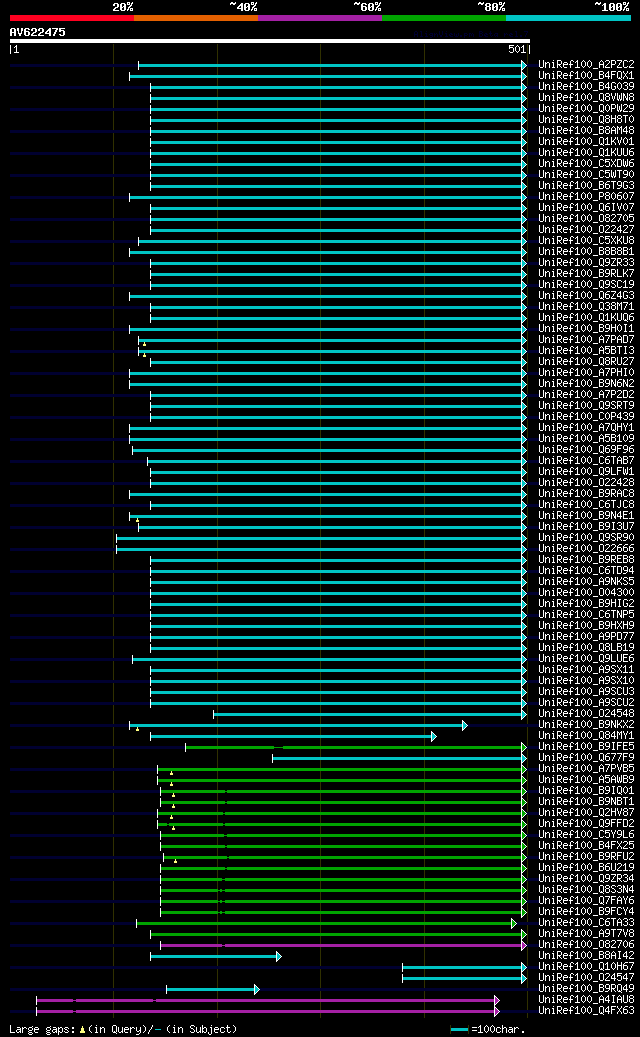640x1037 pixels.
Task: Select label UniRef100_O82706
Action: tap(586, 944)
